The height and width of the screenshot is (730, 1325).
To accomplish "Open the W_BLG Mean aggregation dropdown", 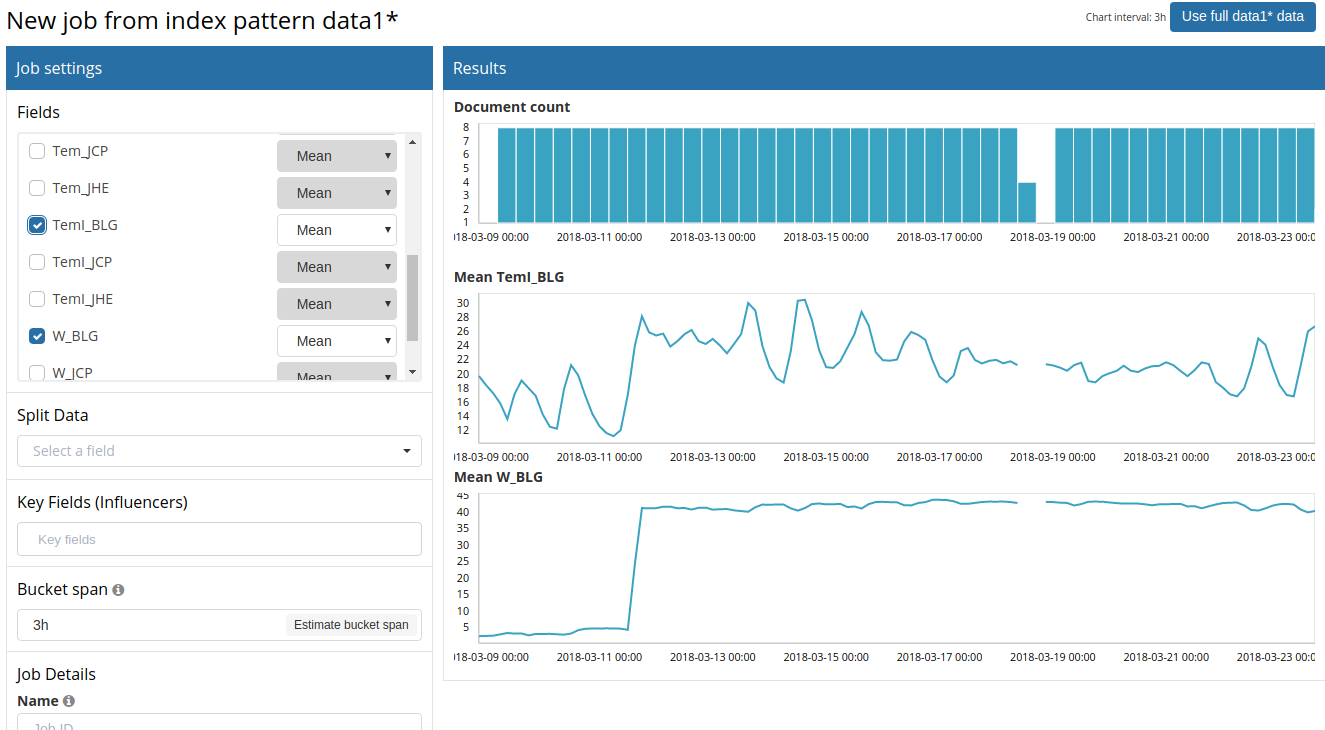I will coord(337,341).
